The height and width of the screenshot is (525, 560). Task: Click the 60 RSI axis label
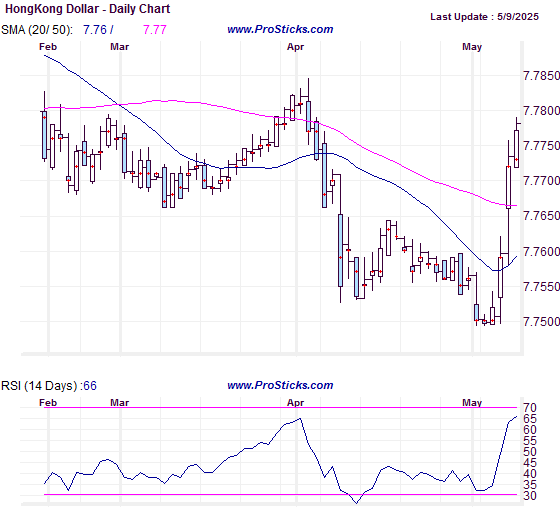(x=530, y=430)
